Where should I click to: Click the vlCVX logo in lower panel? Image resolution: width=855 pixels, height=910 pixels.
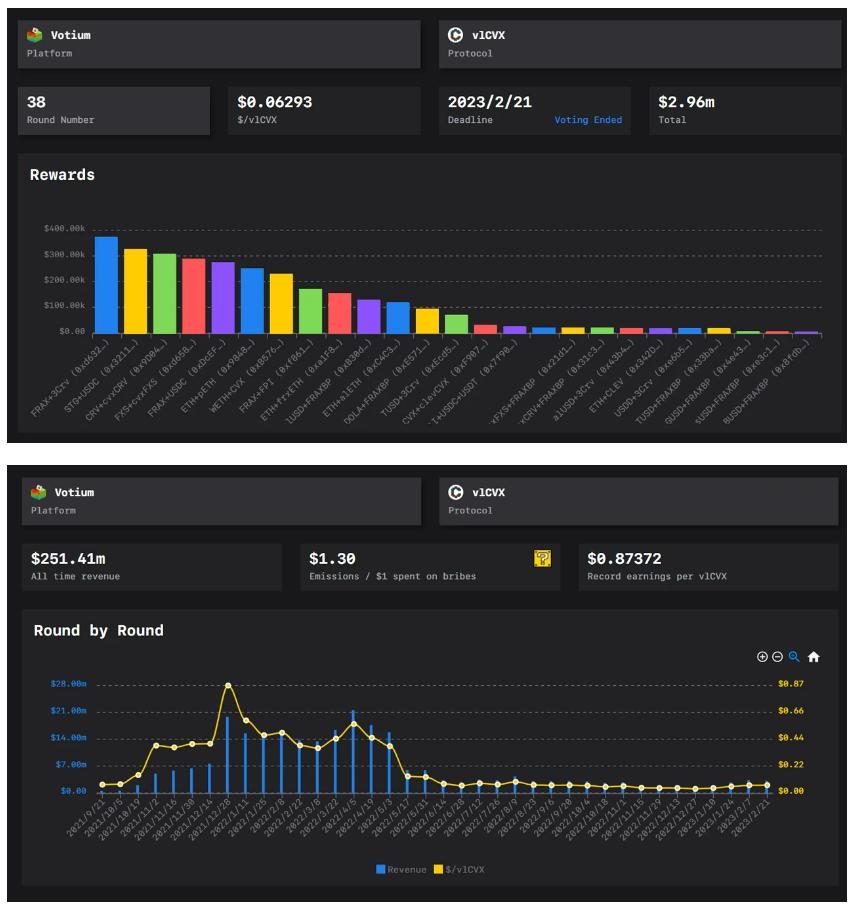(x=456, y=492)
